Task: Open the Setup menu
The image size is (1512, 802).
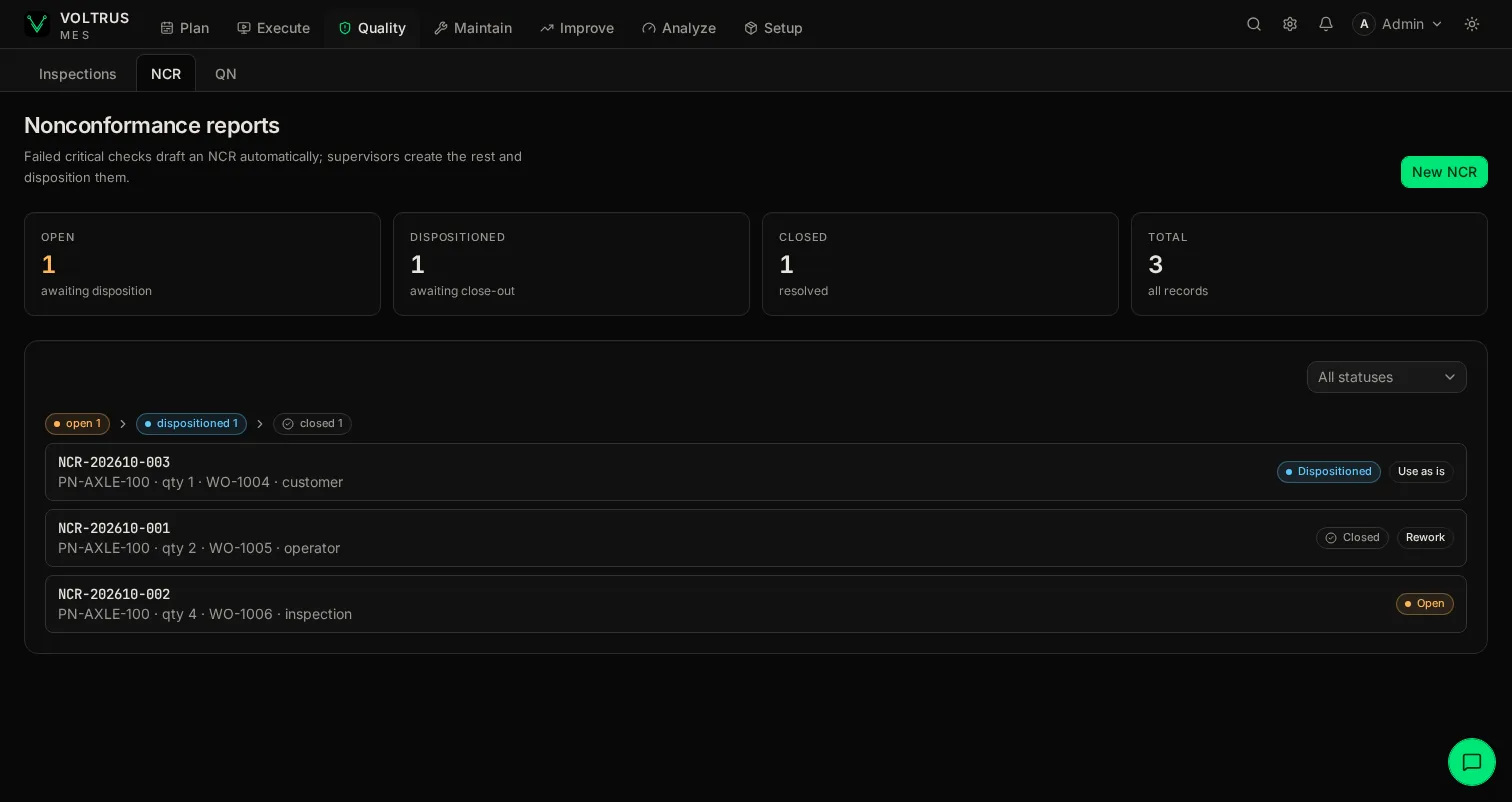Action: [x=774, y=28]
